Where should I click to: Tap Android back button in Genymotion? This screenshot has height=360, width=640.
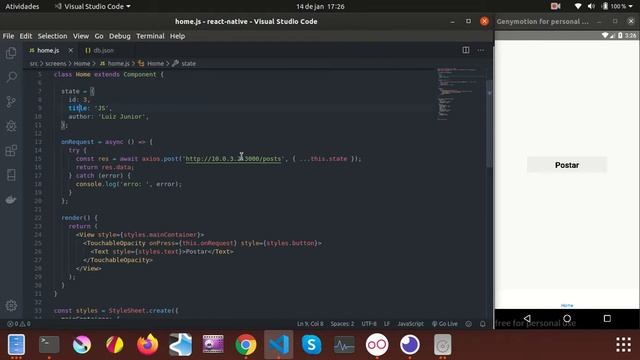[527, 318]
